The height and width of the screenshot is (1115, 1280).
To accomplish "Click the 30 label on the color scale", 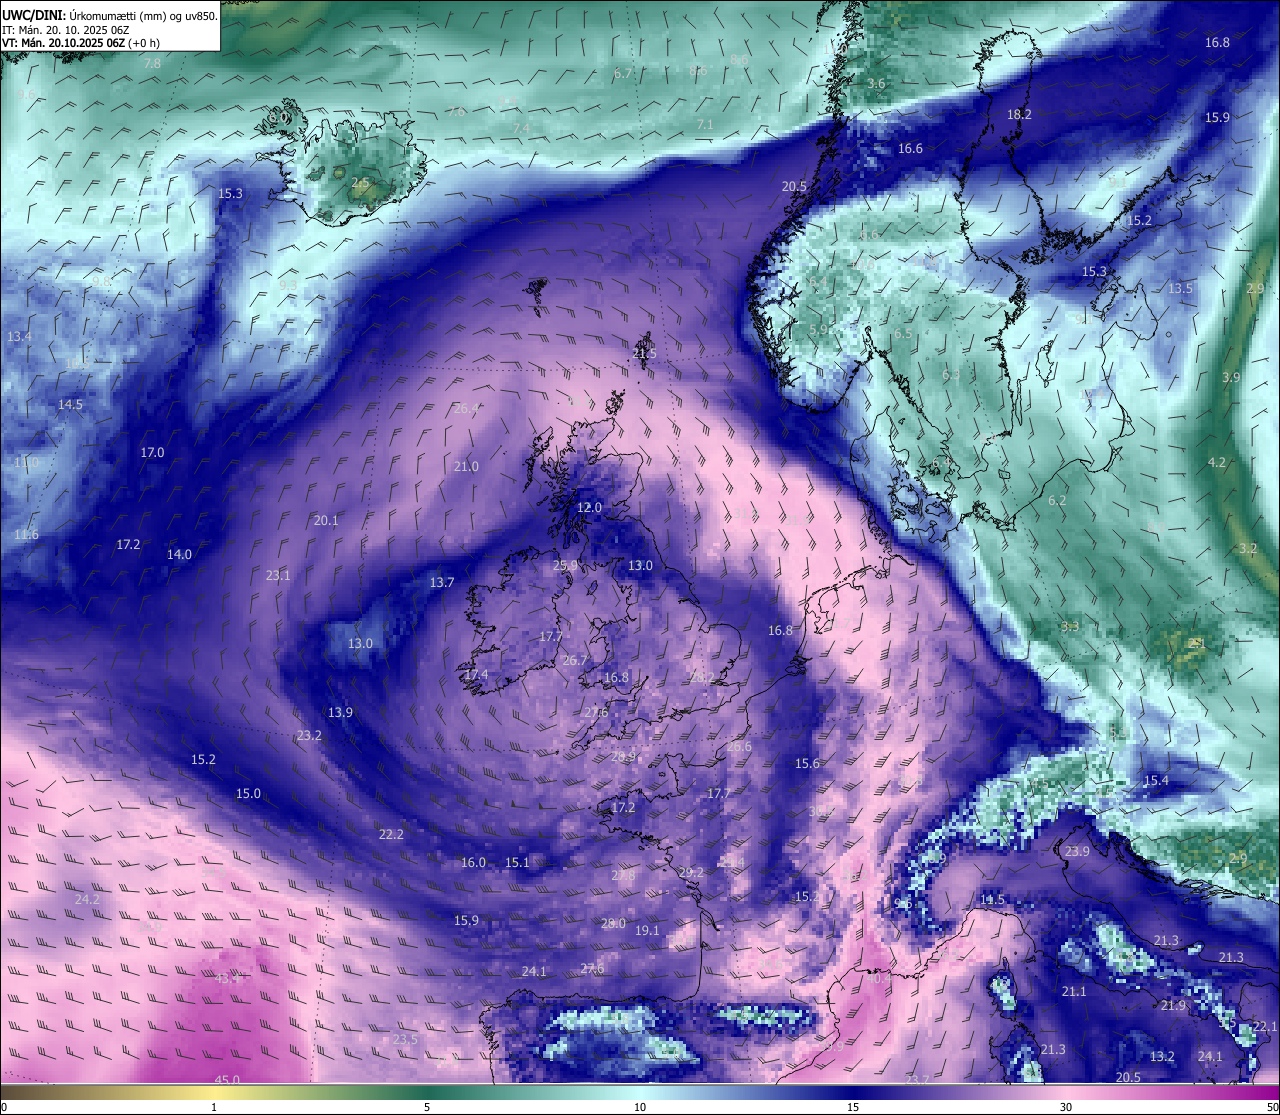I will click(1066, 1107).
